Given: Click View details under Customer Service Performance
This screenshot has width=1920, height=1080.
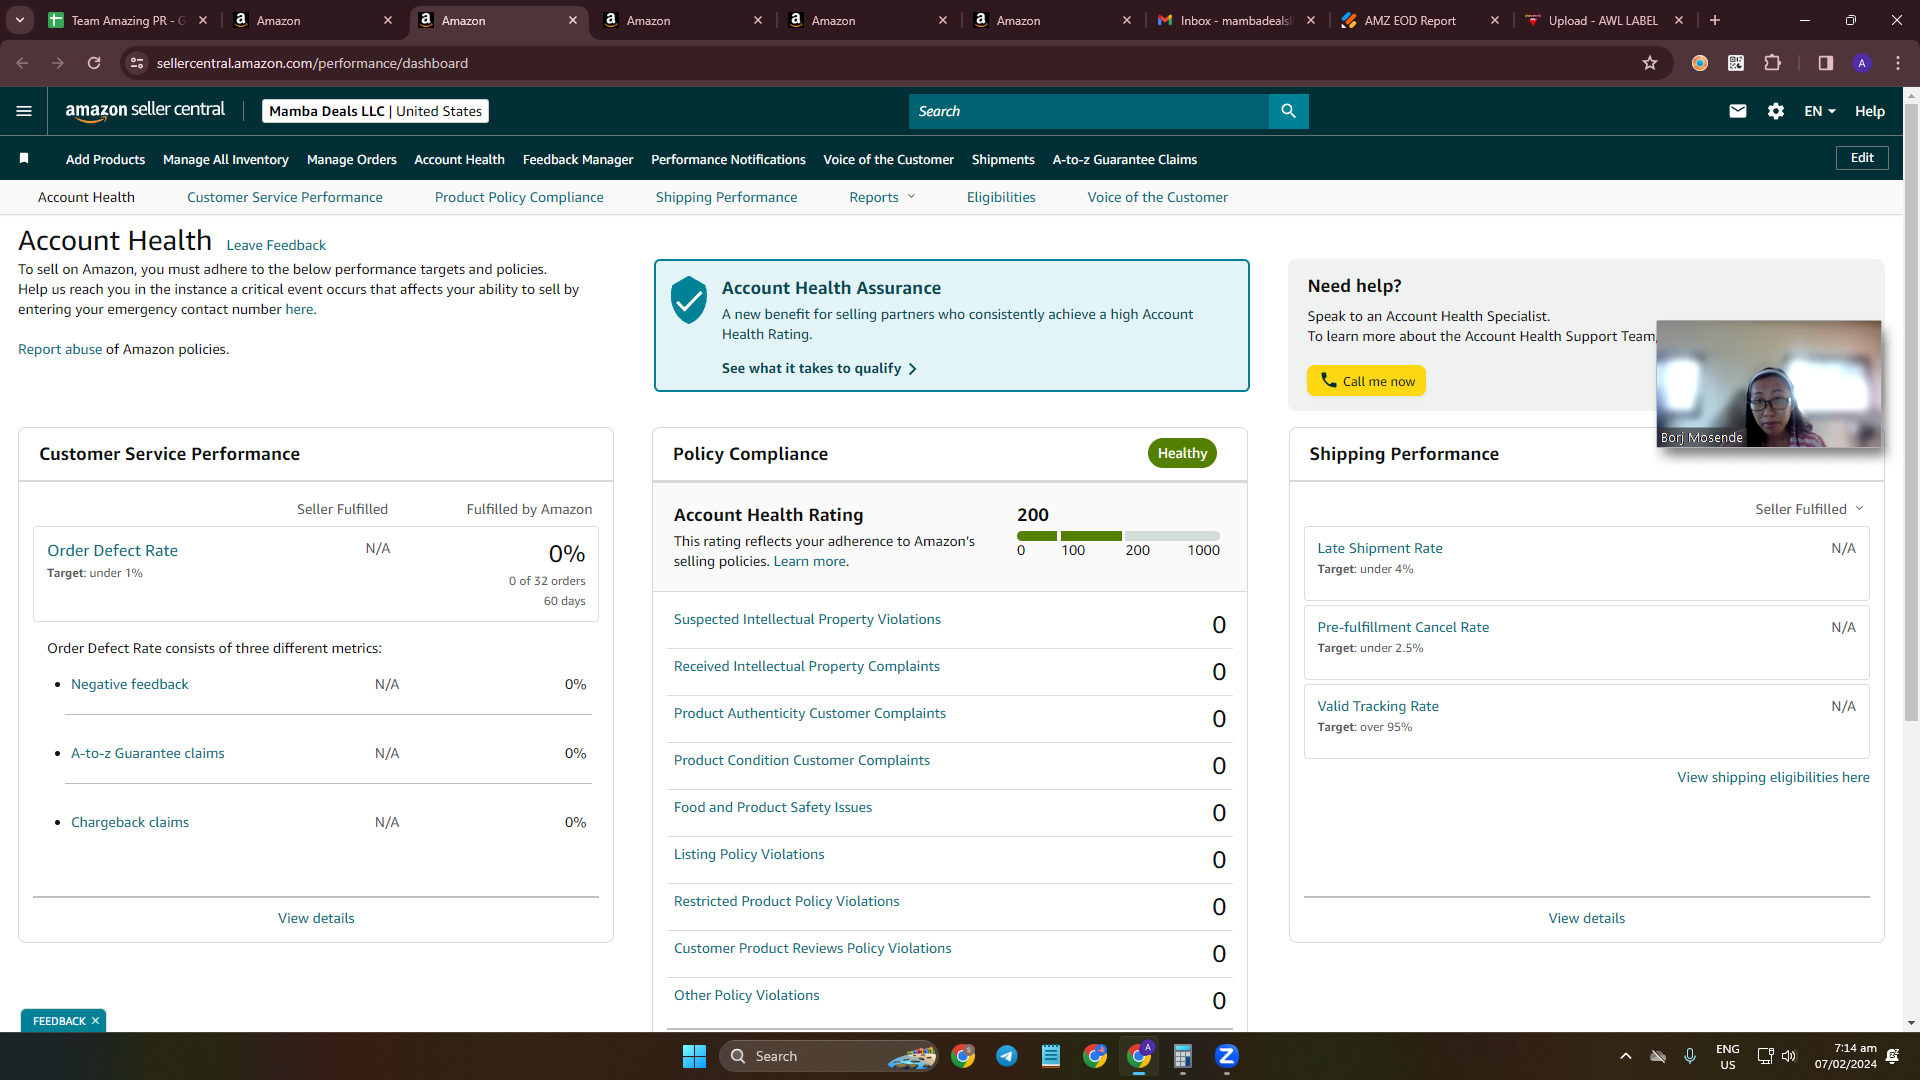Looking at the screenshot, I should pos(316,918).
